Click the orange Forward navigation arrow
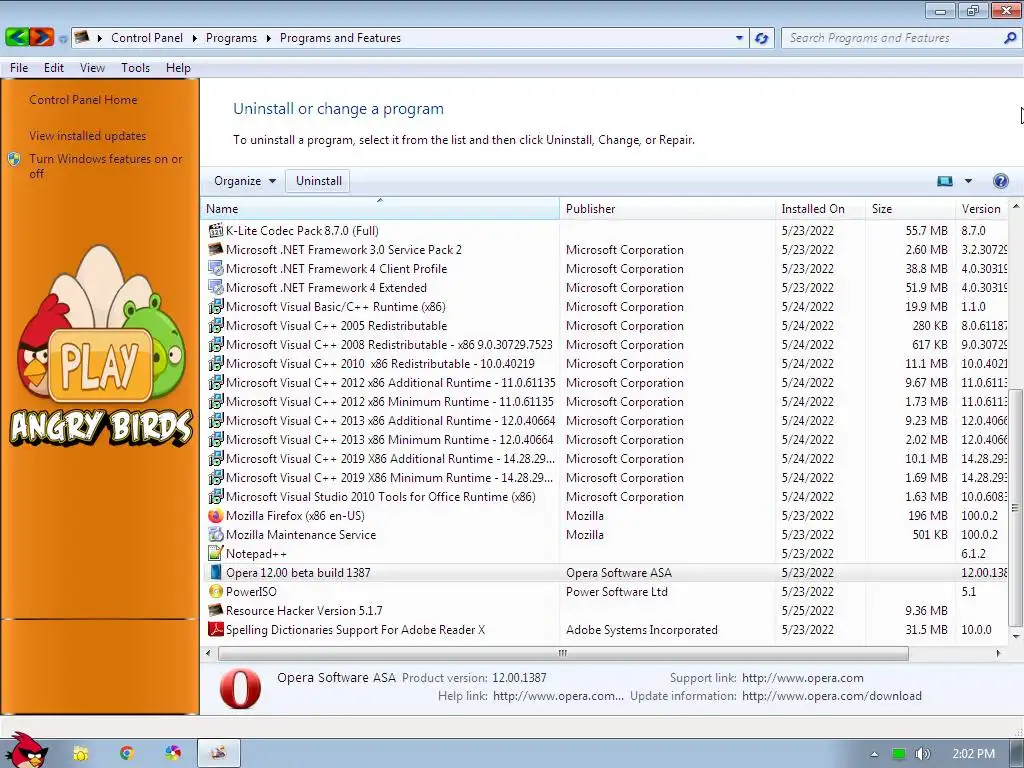Image resolution: width=1024 pixels, height=768 pixels. (41, 37)
